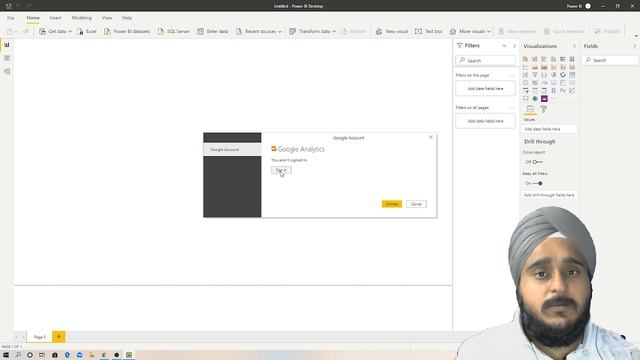This screenshot has width=640, height=360.
Task: Select the stacked column chart visual
Action: click(x=535, y=59)
